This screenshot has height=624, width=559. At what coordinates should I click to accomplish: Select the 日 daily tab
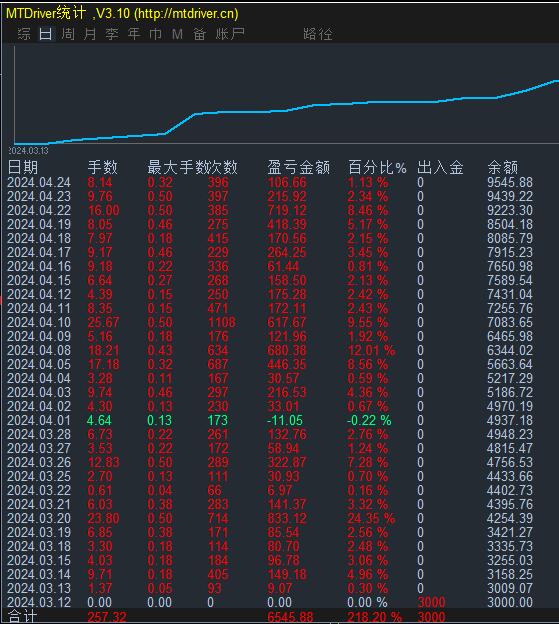pos(45,34)
